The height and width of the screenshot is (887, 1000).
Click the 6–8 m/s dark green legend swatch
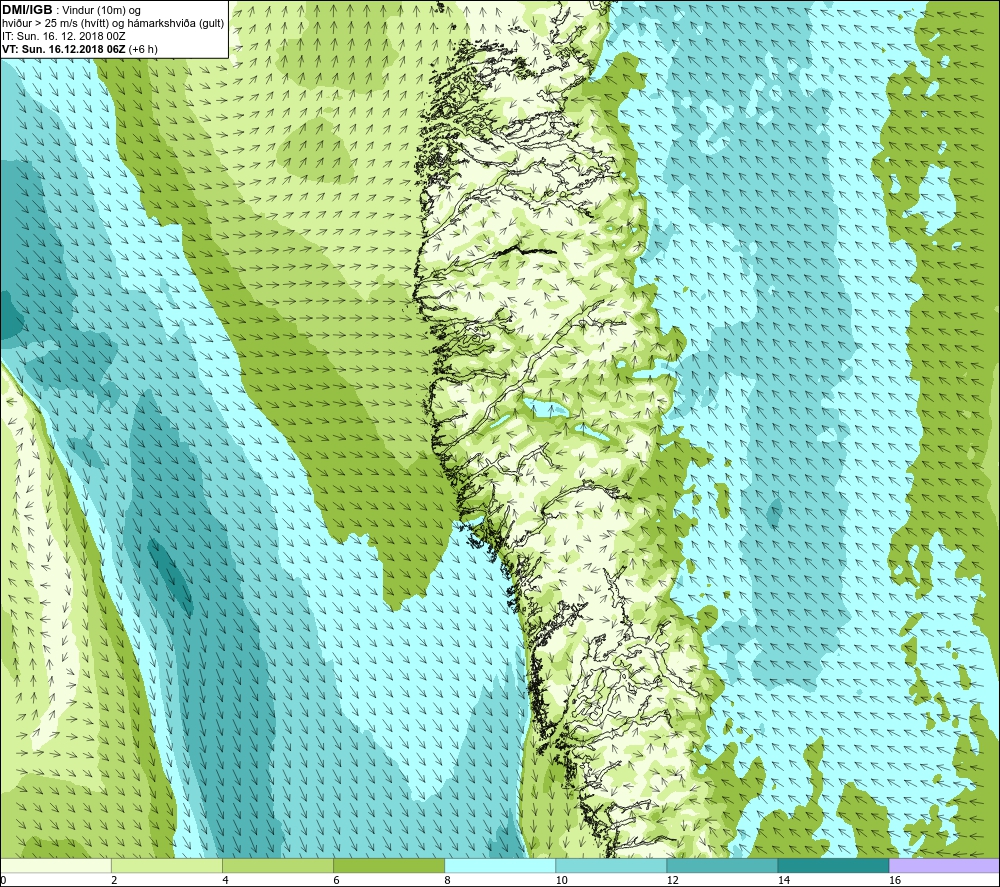(x=388, y=865)
